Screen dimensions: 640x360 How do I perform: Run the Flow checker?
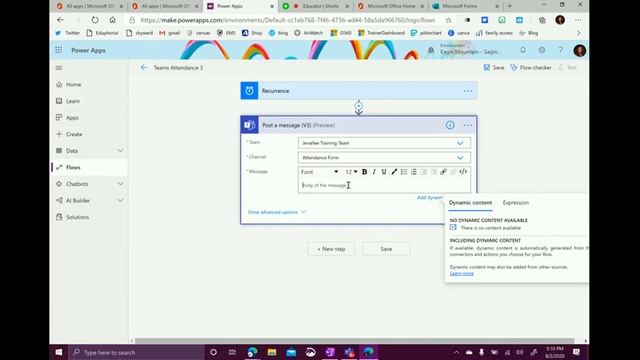(x=531, y=68)
